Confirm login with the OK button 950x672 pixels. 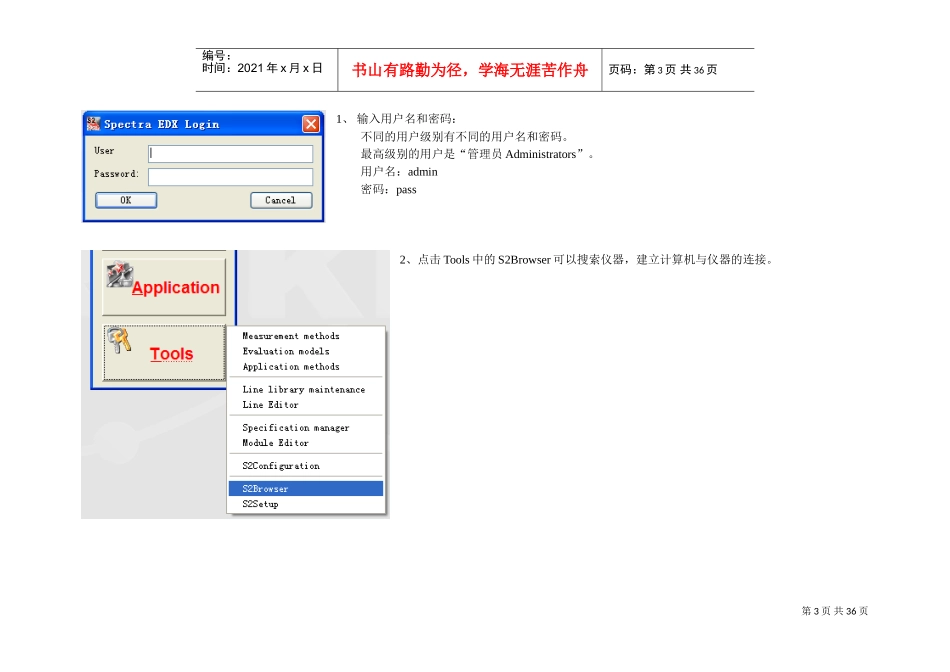click(126, 200)
